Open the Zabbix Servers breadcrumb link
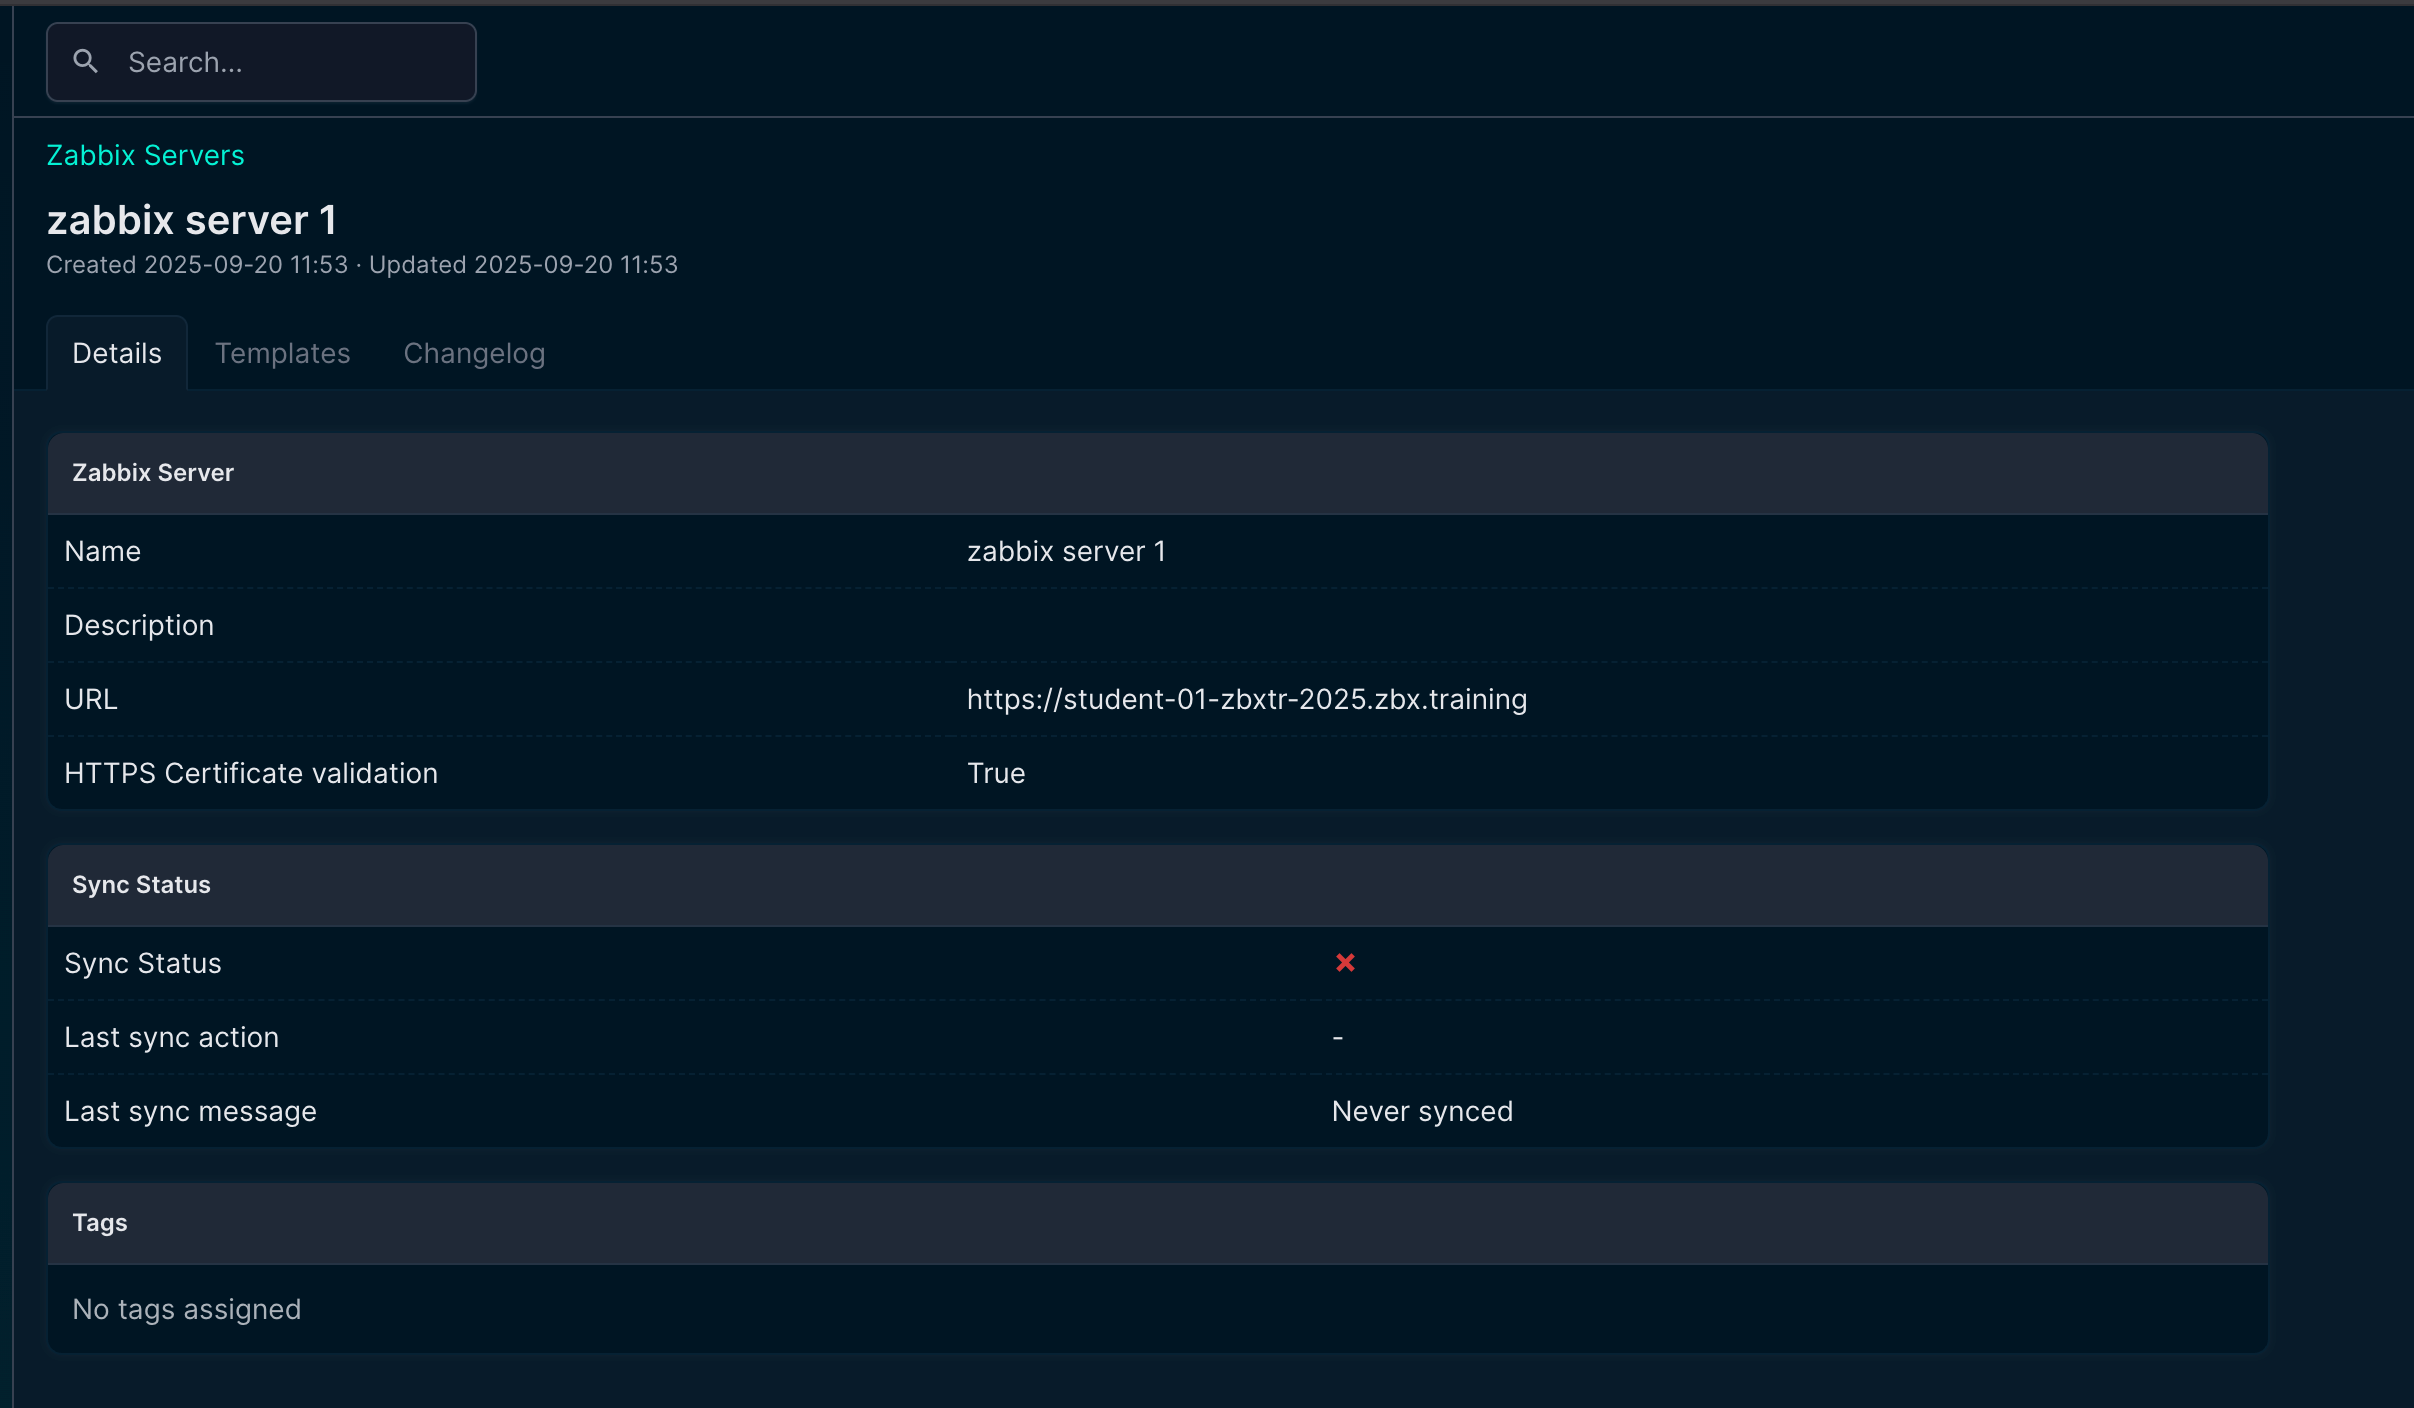 145,156
